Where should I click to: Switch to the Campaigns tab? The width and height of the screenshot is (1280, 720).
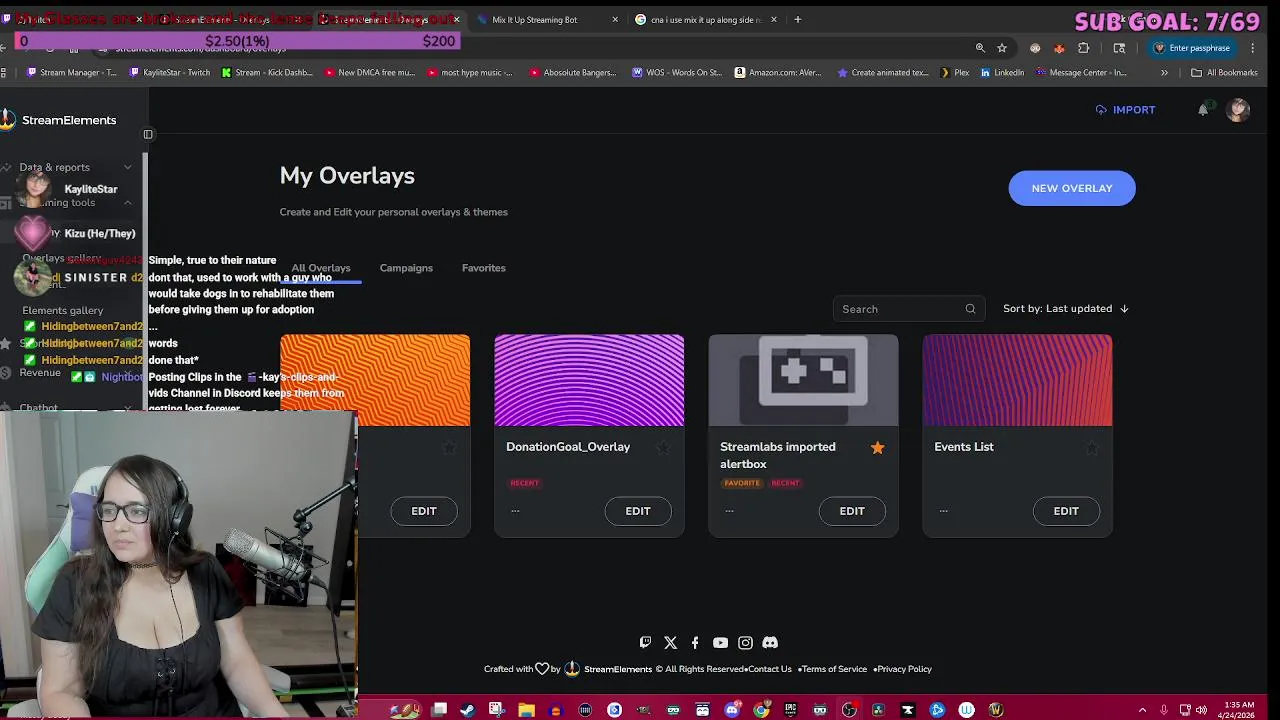pyautogui.click(x=406, y=268)
